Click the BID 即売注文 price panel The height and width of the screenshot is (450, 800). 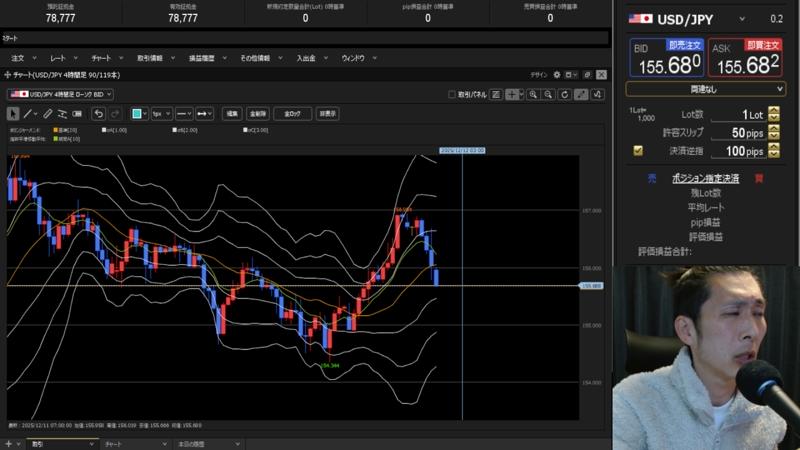coord(665,58)
